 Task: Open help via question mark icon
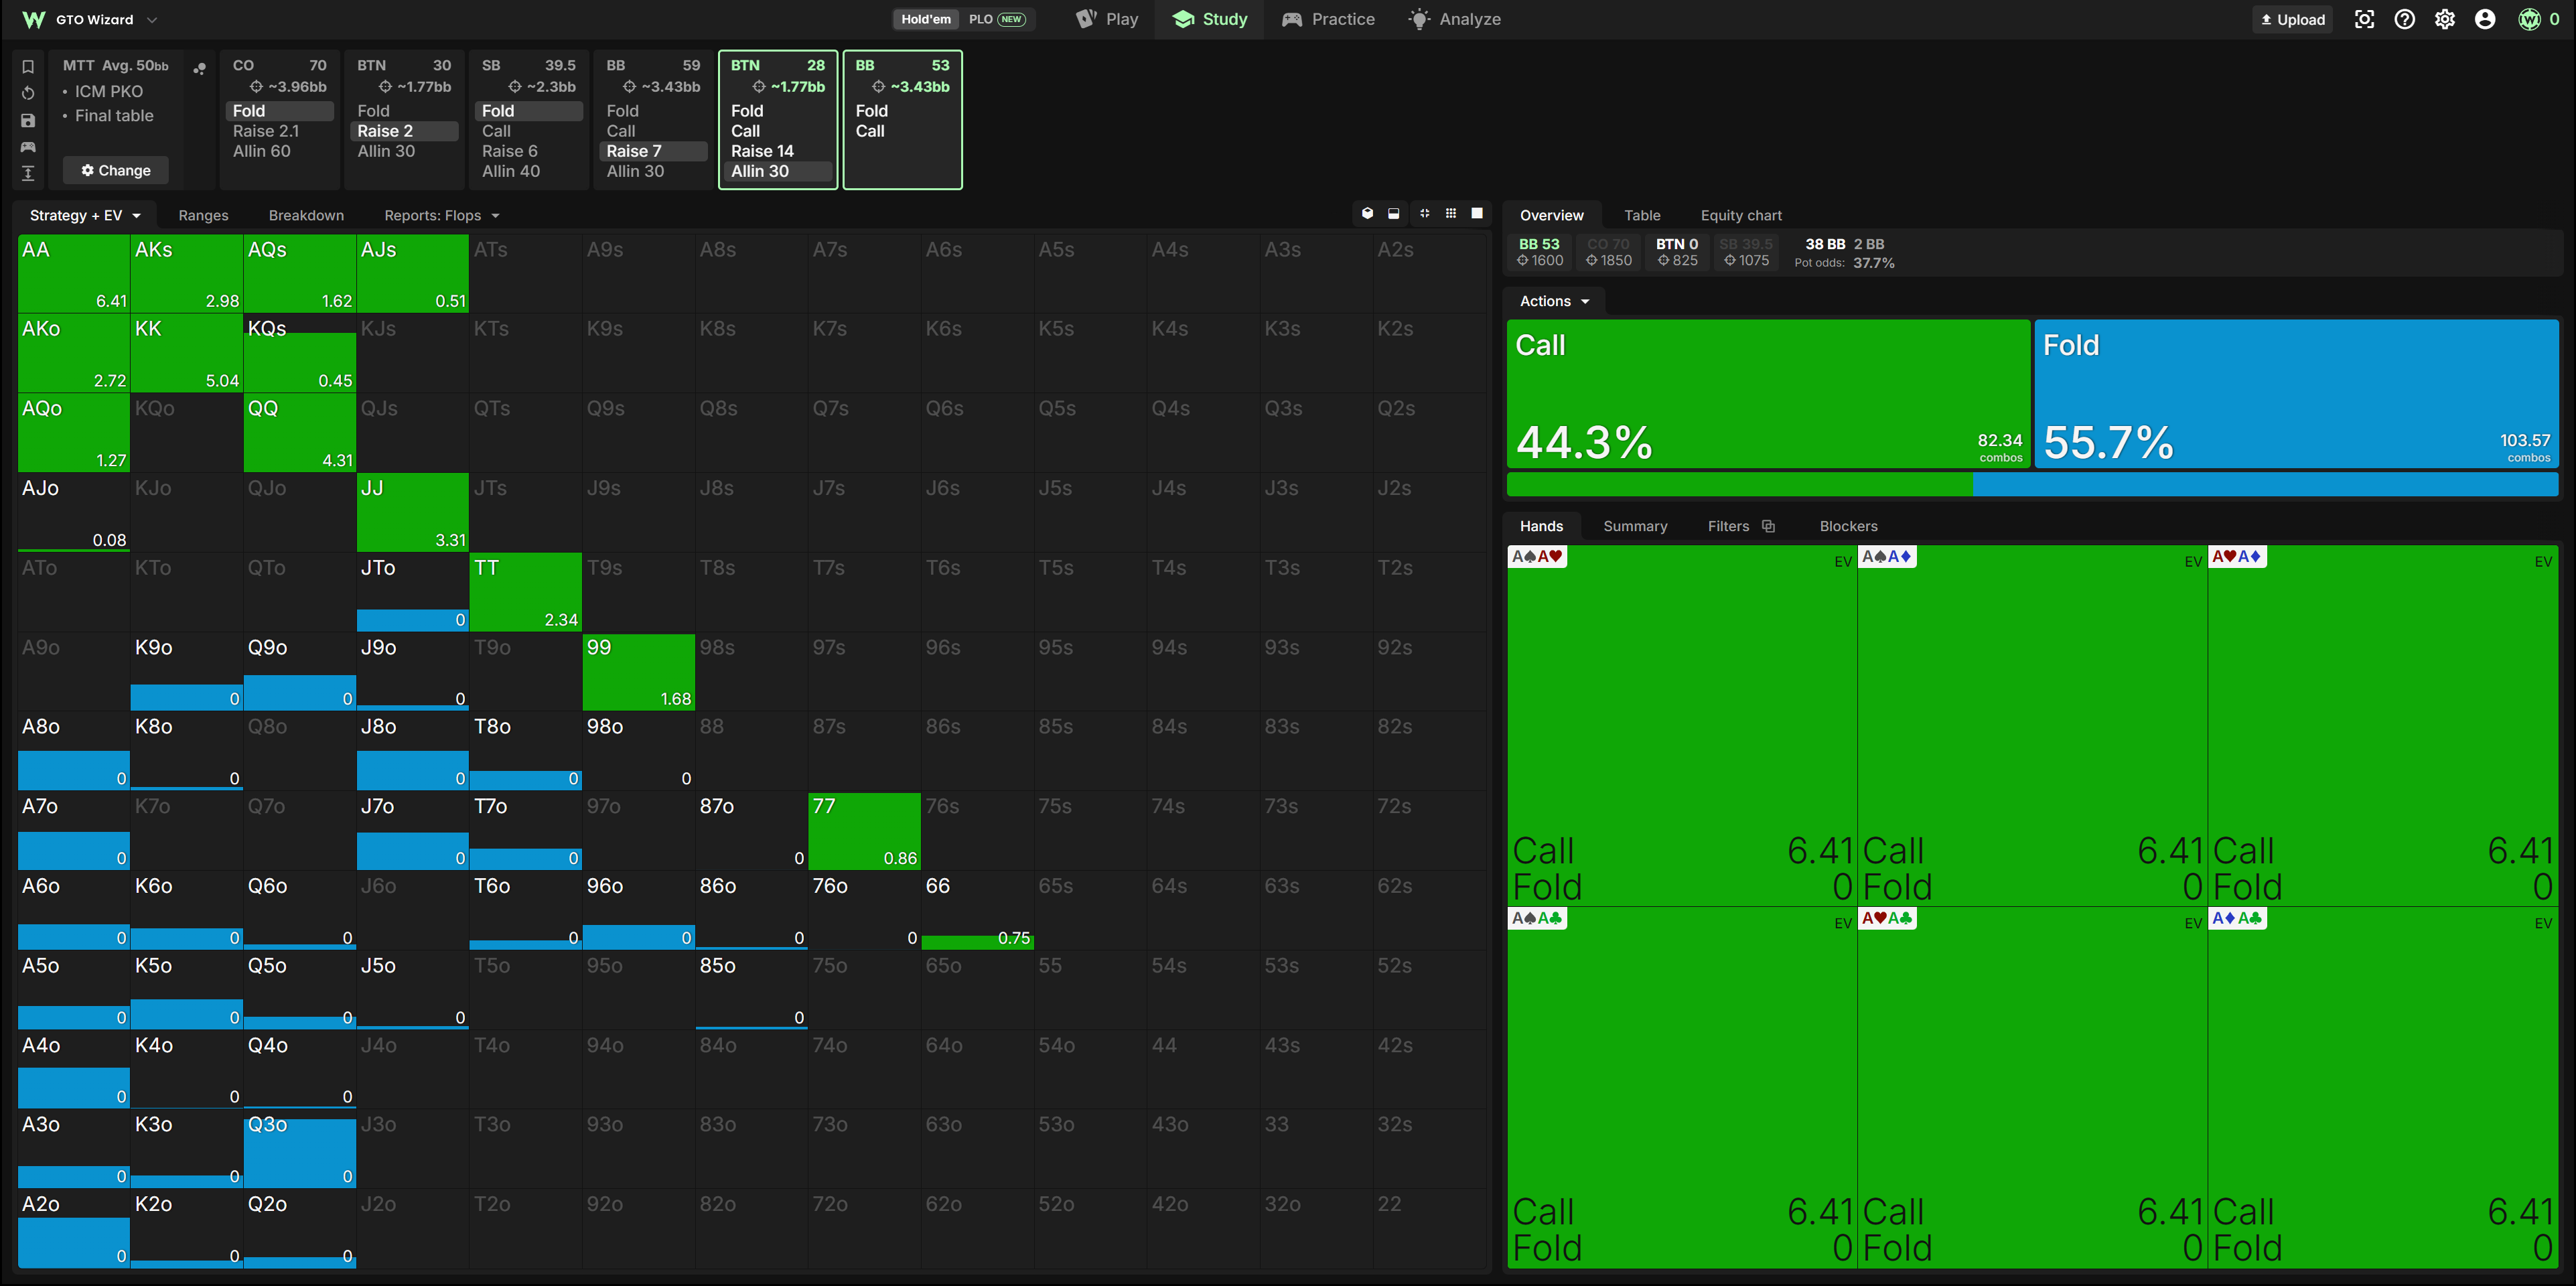2405,19
